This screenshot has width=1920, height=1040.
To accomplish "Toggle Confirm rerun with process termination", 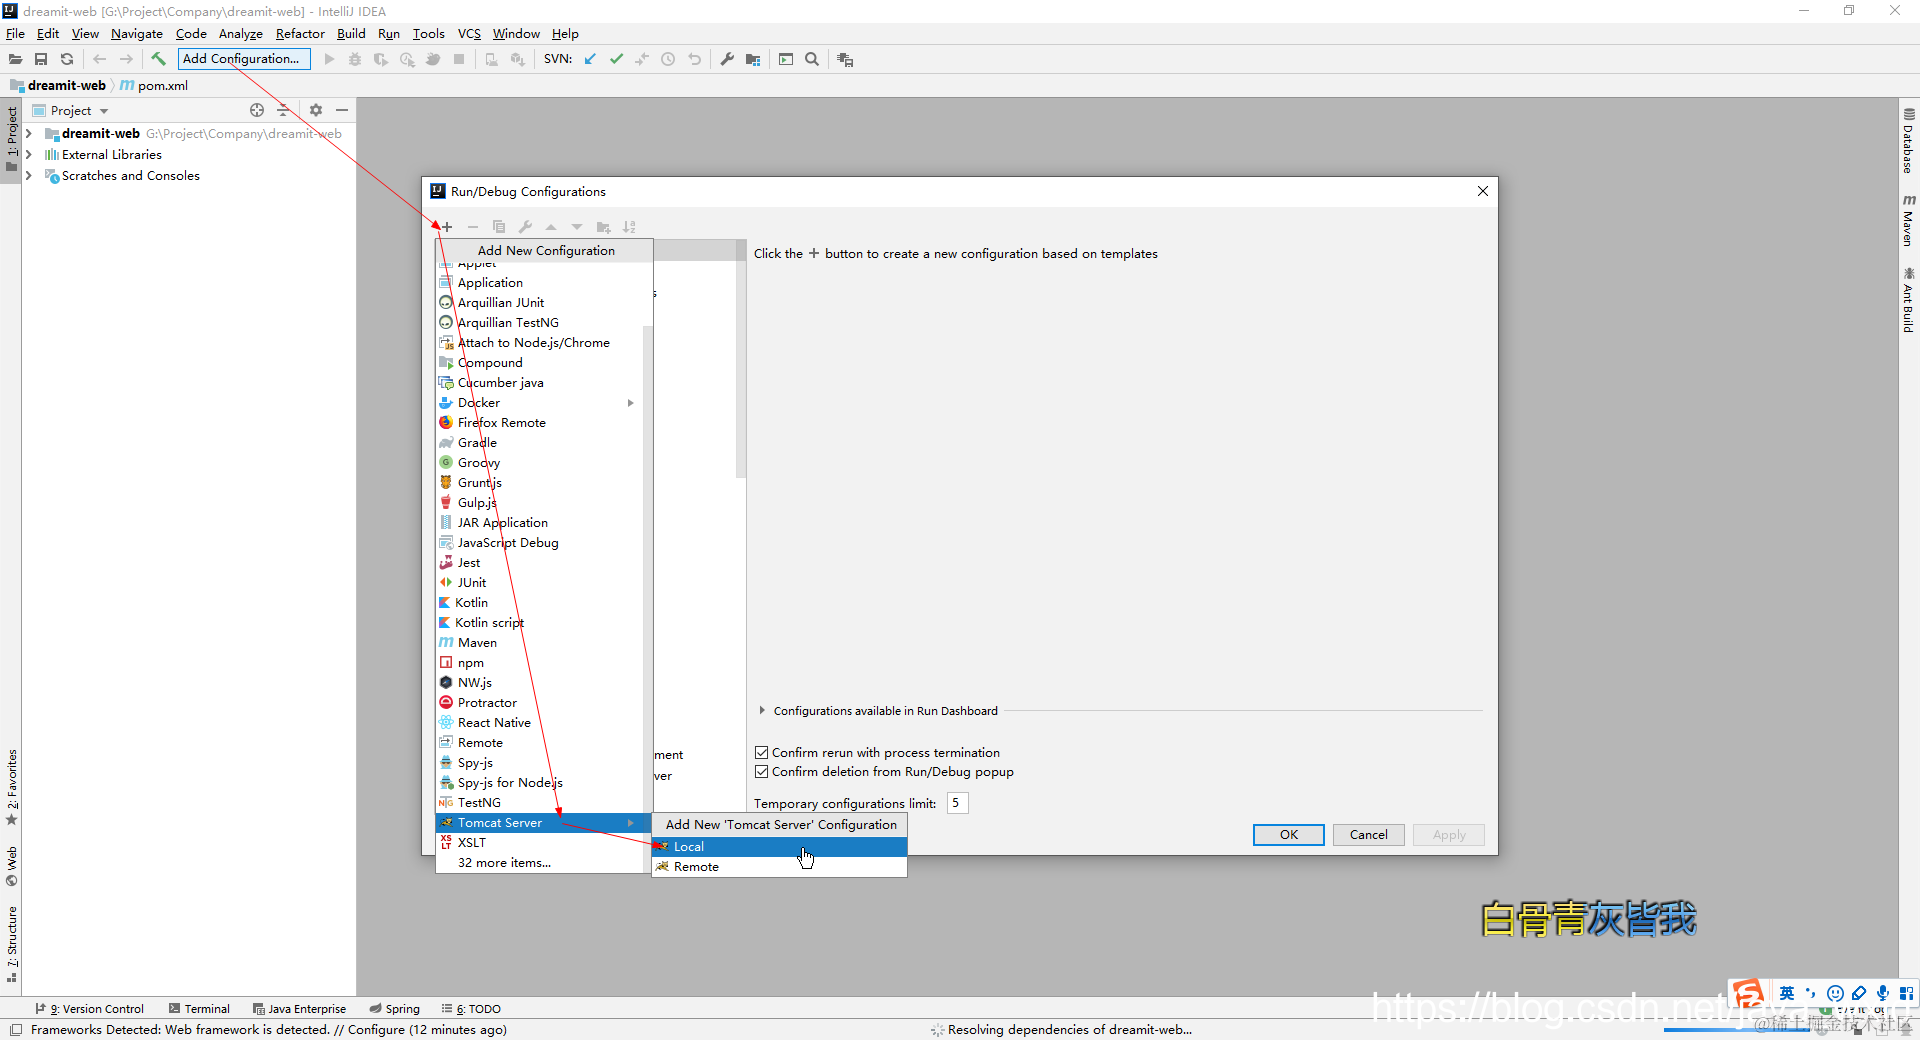I will (x=761, y=752).
